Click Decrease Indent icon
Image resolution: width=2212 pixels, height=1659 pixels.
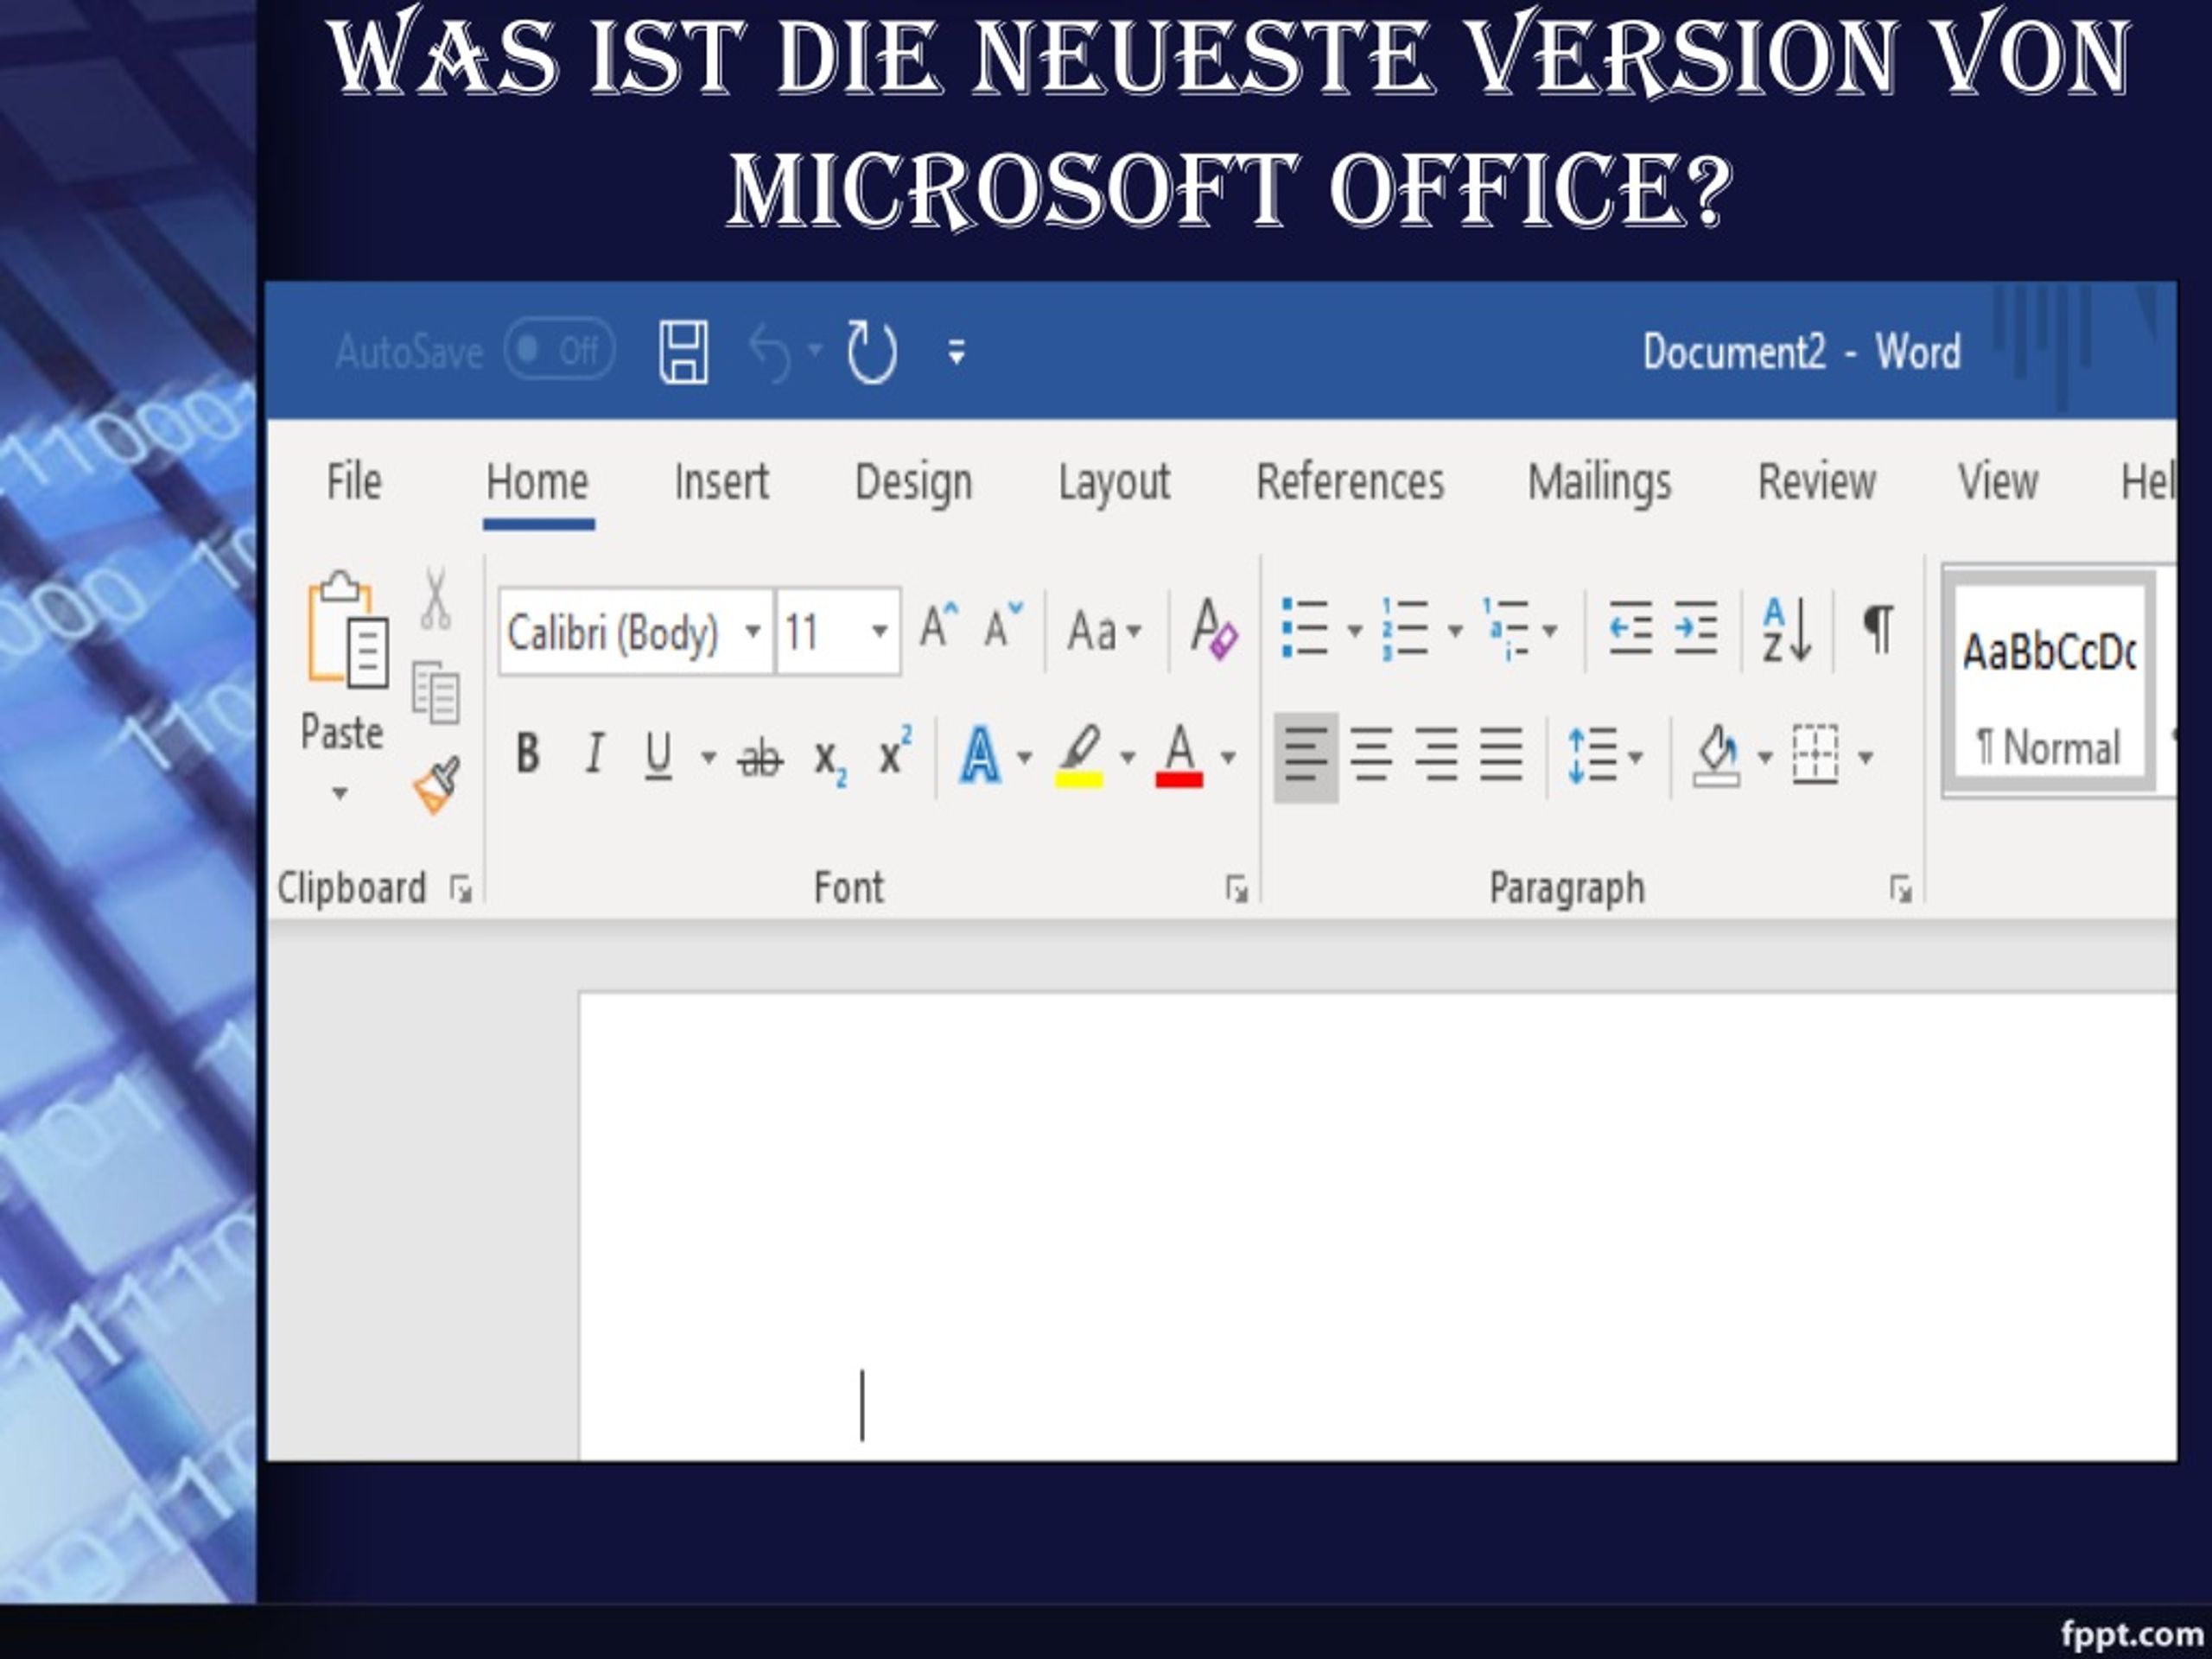(x=1631, y=628)
